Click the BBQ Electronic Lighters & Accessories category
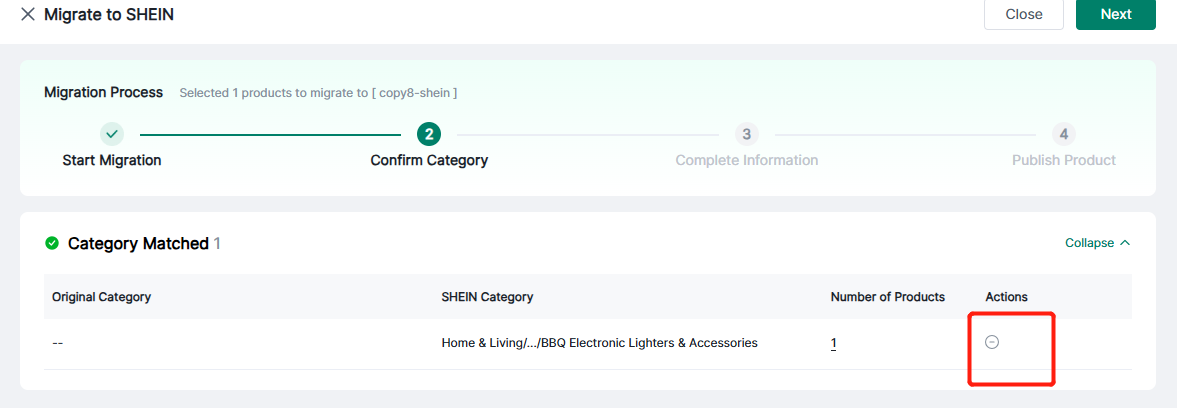The height and width of the screenshot is (408, 1177). 599,343
